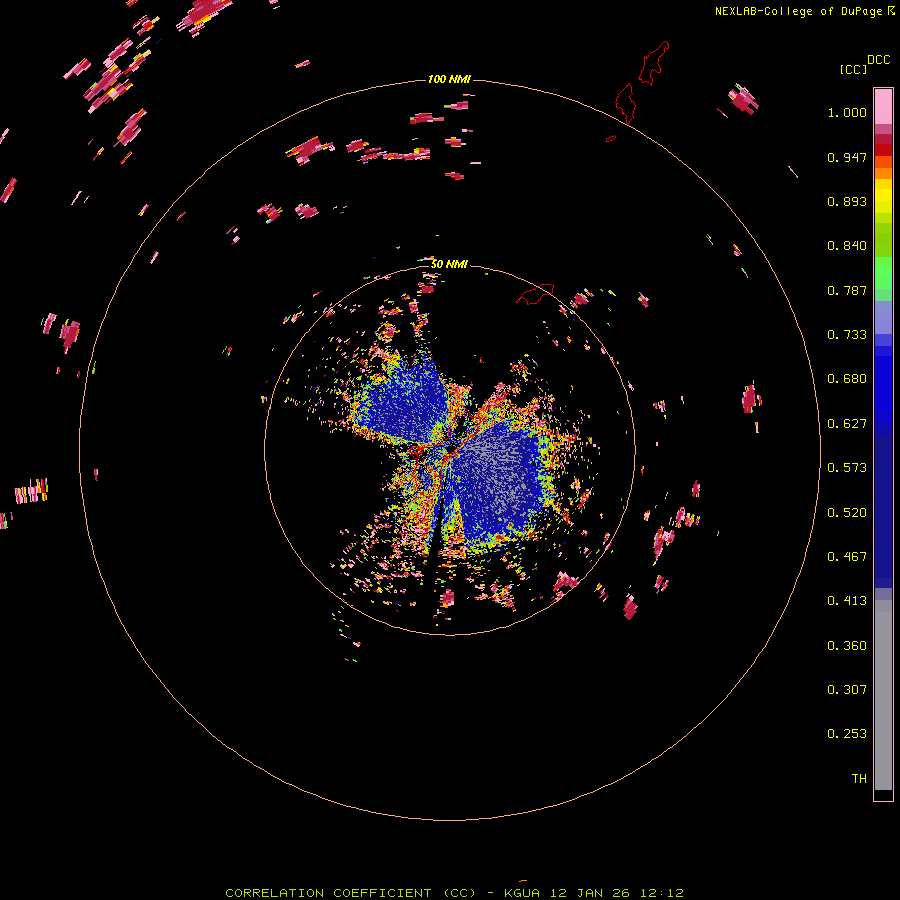Click the 100 NMI range ring label
Screen dimensions: 900x900
(x=449, y=79)
